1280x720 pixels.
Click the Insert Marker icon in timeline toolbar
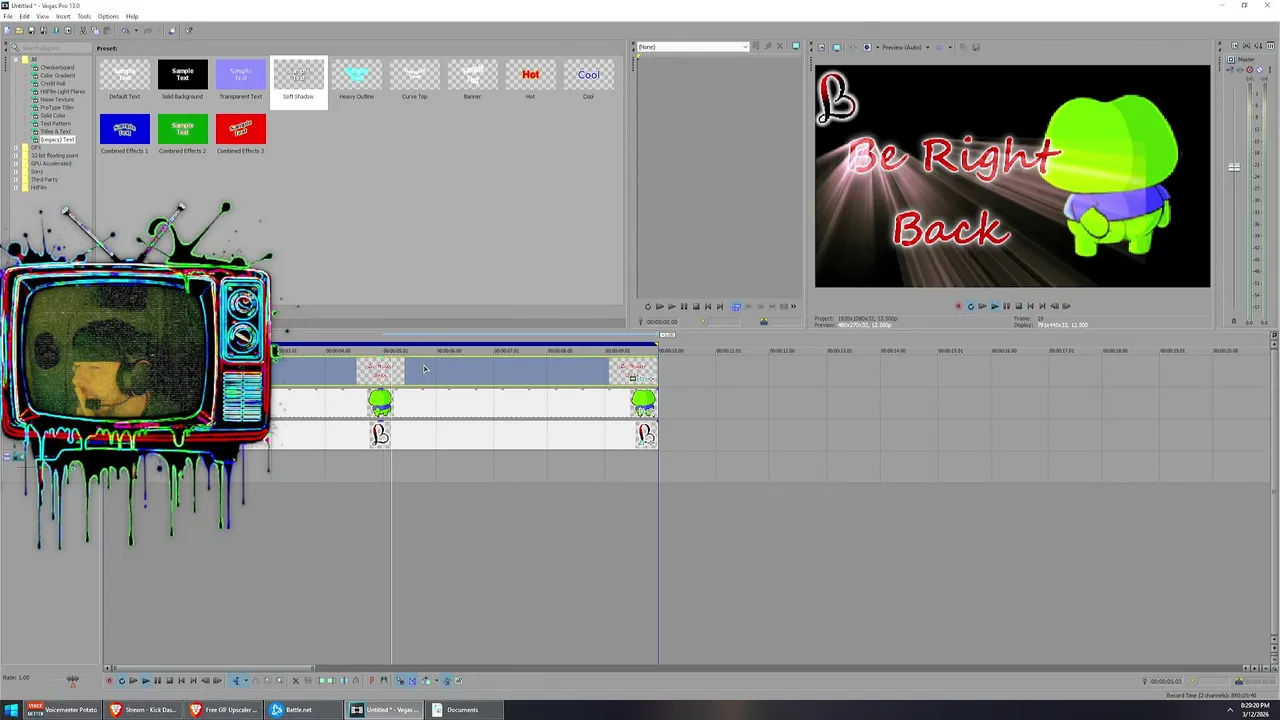click(x=372, y=681)
